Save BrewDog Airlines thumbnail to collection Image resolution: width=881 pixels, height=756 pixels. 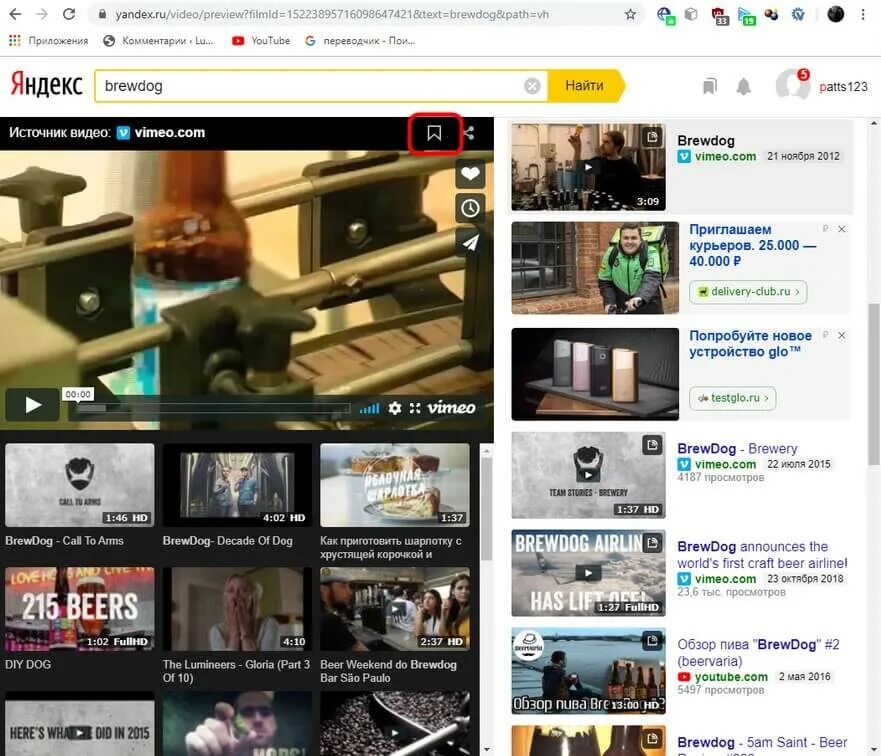click(x=652, y=543)
